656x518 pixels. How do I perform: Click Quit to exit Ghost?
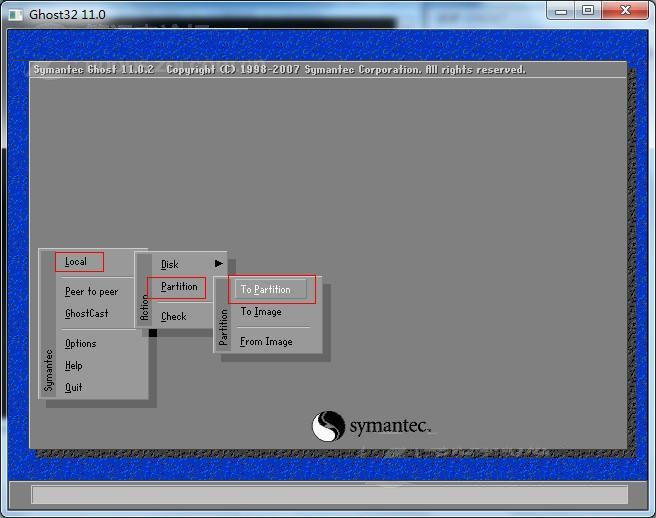pyautogui.click(x=74, y=387)
